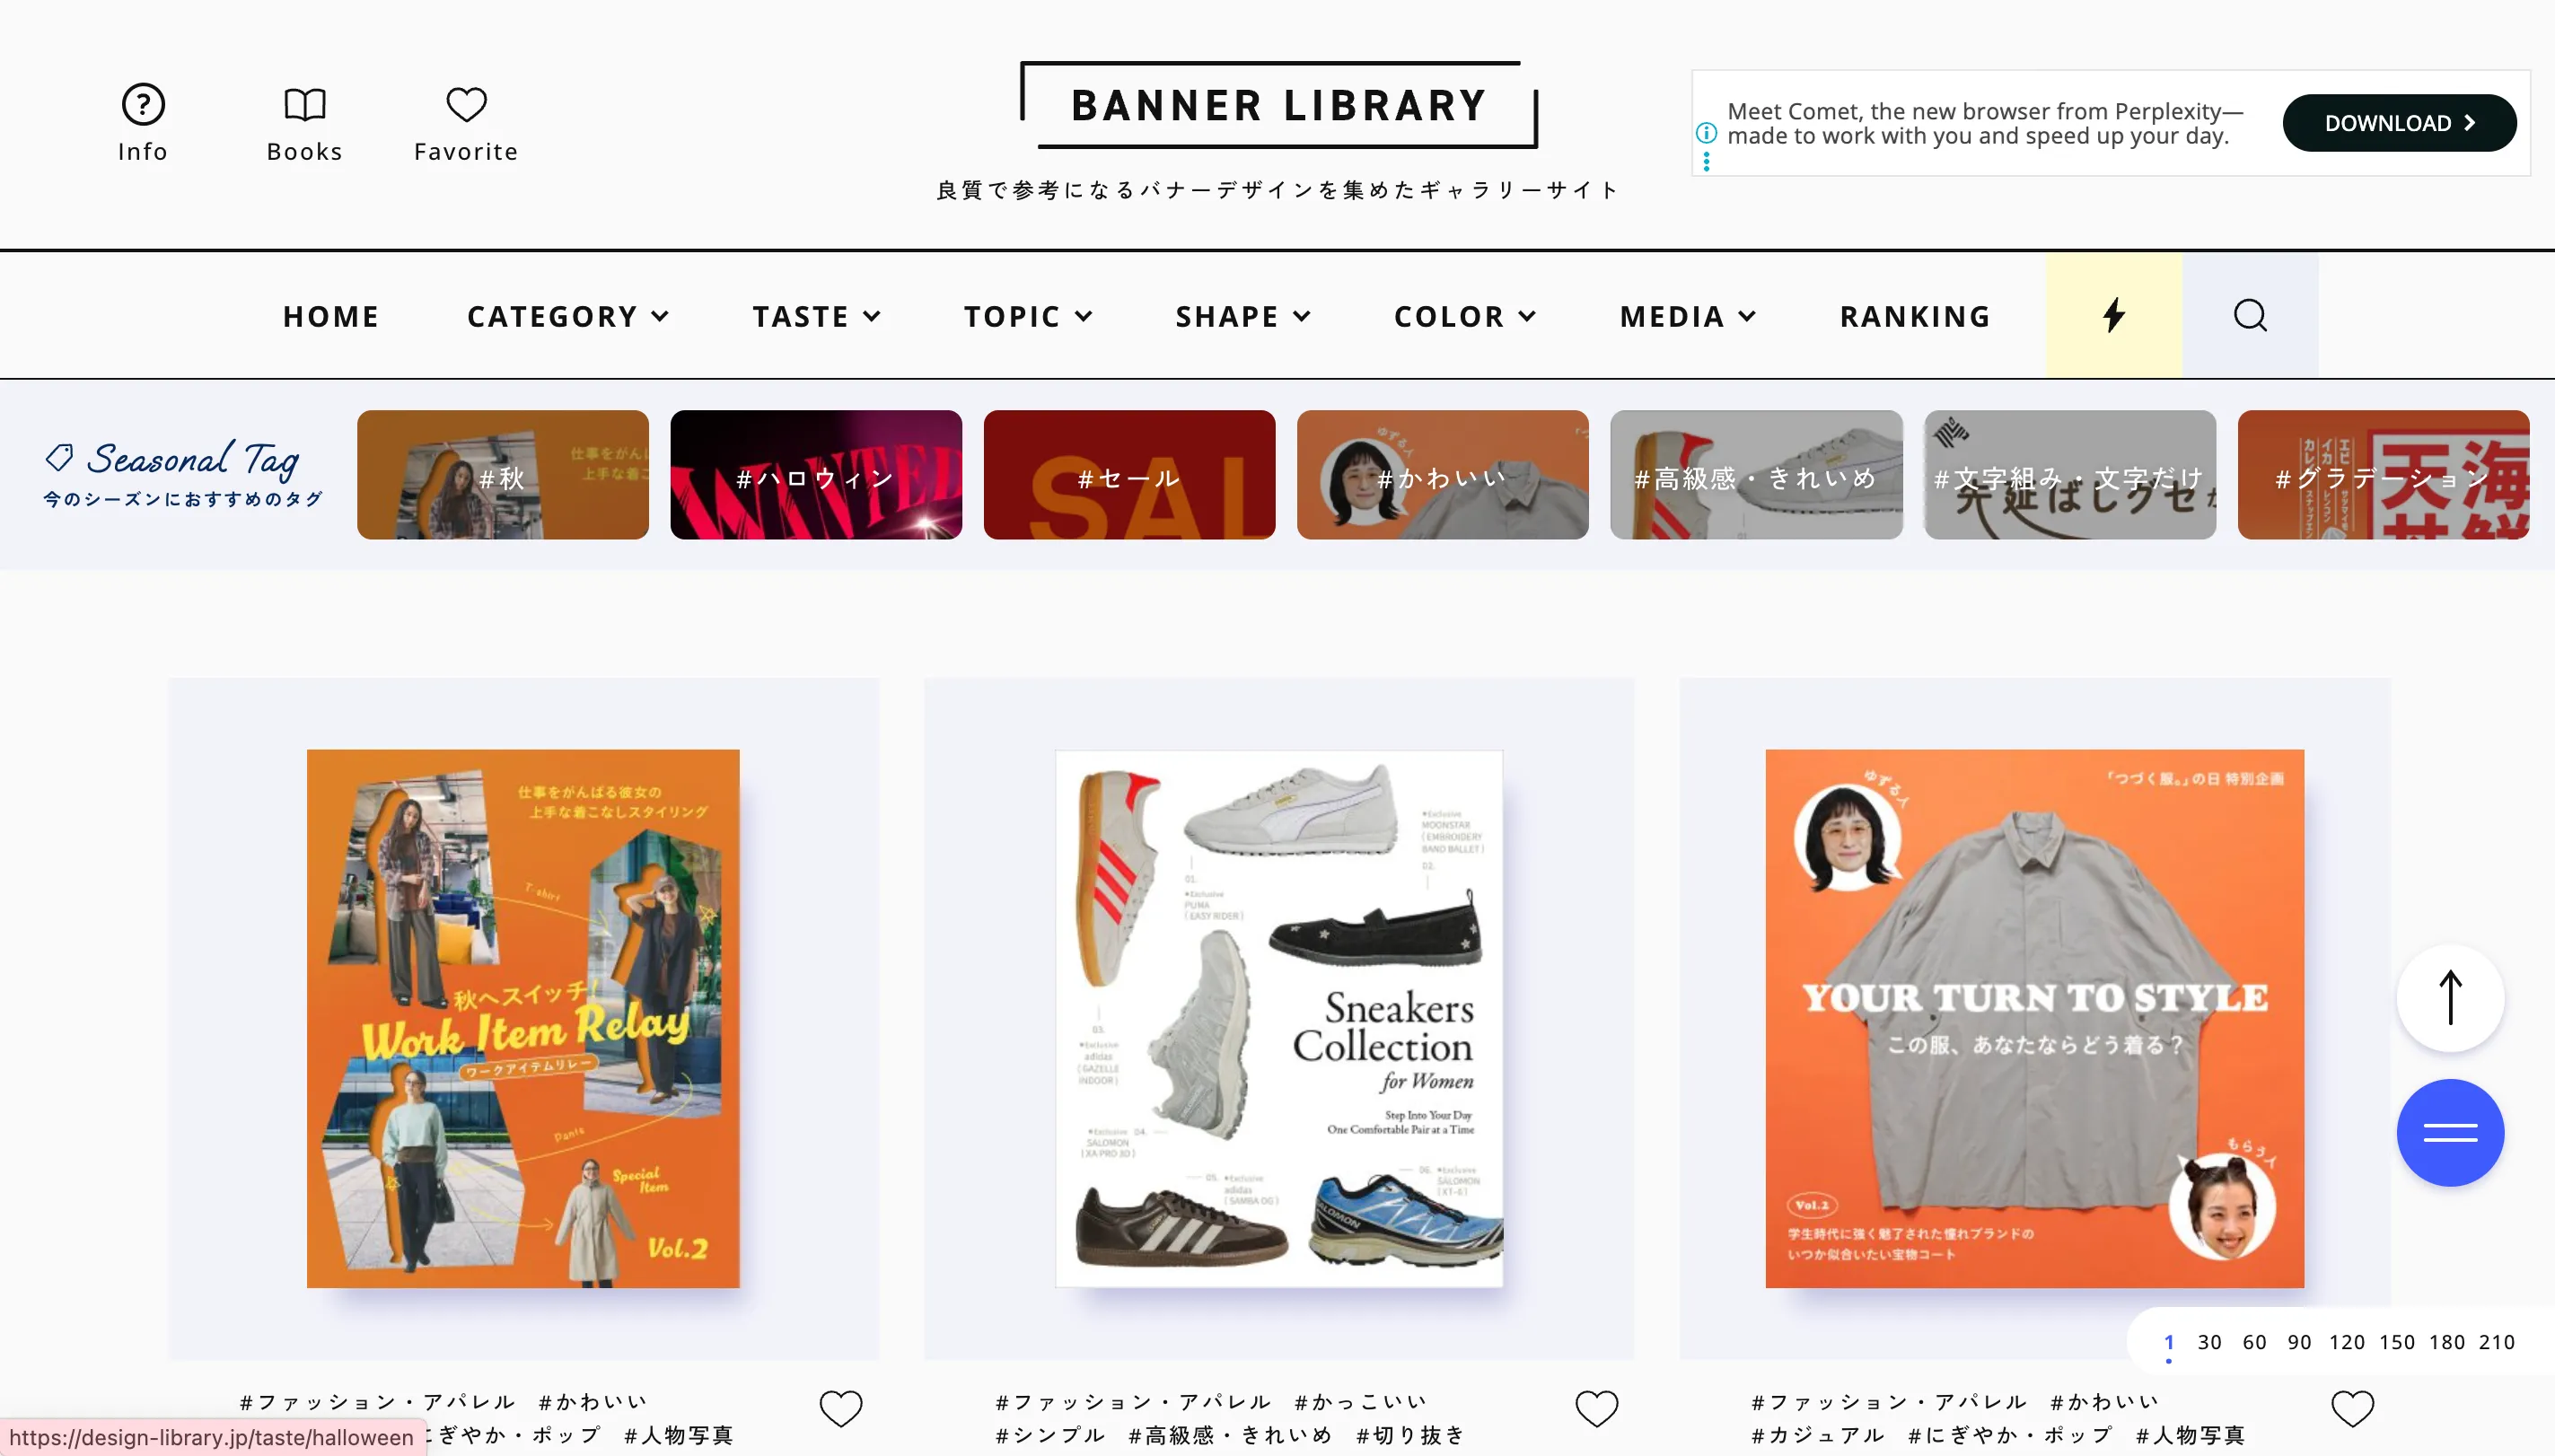This screenshot has width=2555, height=1456.
Task: Click the lightning bolt icon in navigation
Action: 2113,315
